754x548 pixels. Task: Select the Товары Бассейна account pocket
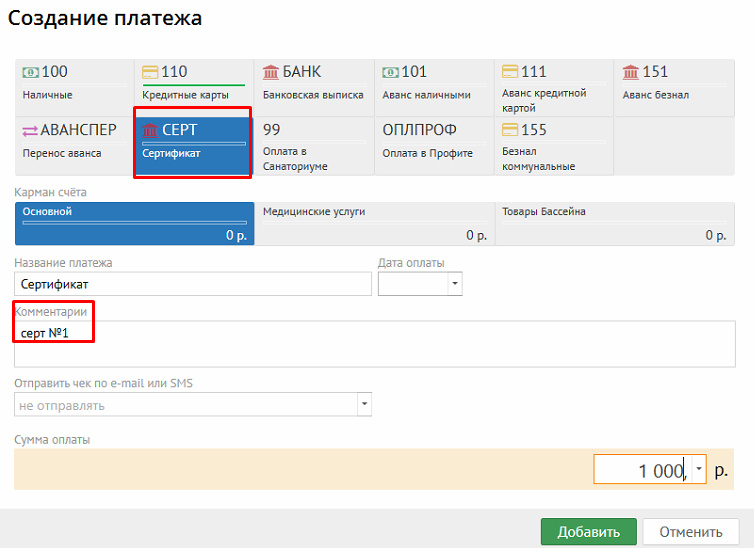[613, 223]
